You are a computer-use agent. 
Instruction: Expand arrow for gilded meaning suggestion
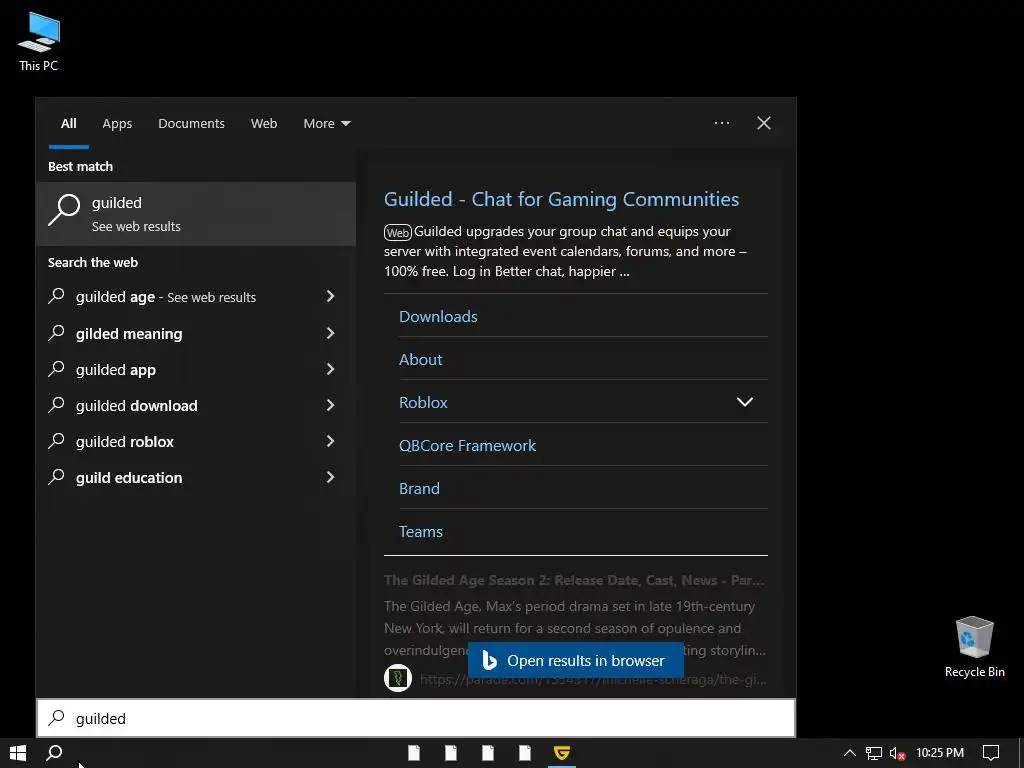(330, 333)
